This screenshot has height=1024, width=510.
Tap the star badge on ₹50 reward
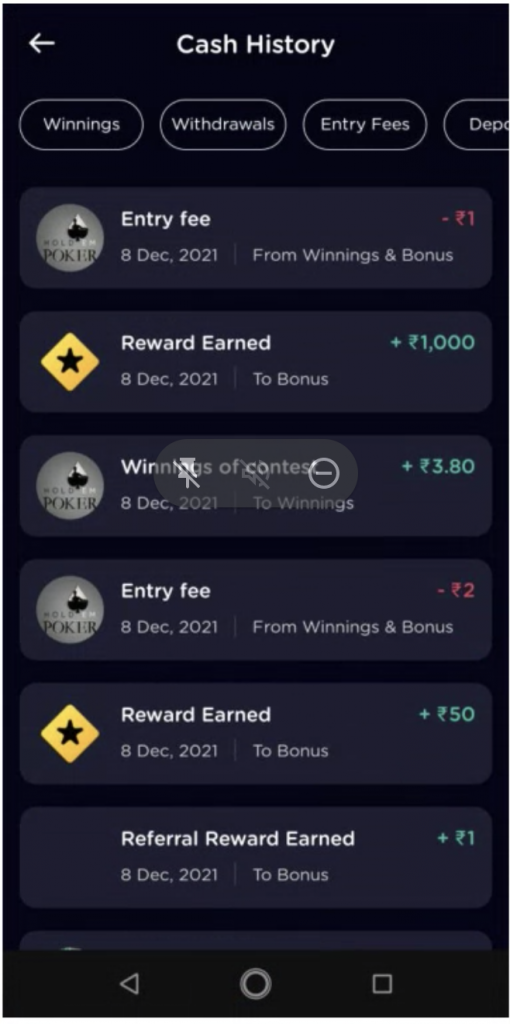click(70, 733)
